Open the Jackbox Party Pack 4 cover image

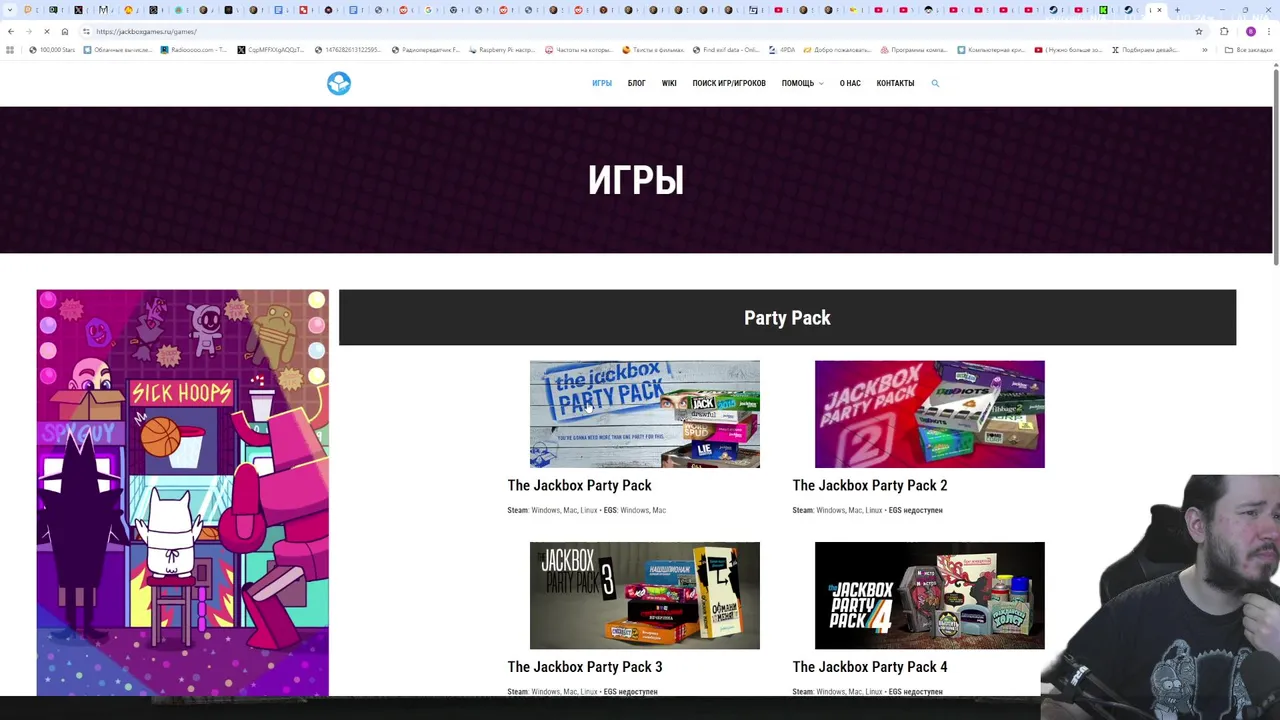click(x=929, y=595)
